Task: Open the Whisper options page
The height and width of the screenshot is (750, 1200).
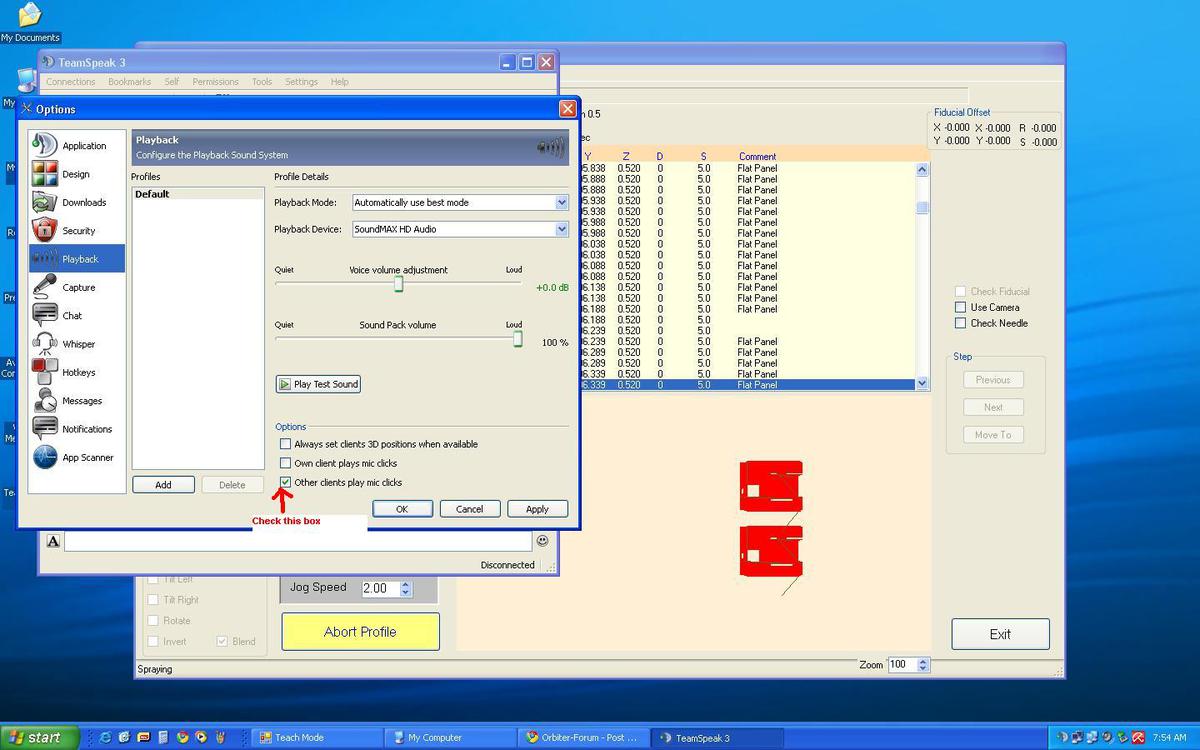Action: [77, 344]
